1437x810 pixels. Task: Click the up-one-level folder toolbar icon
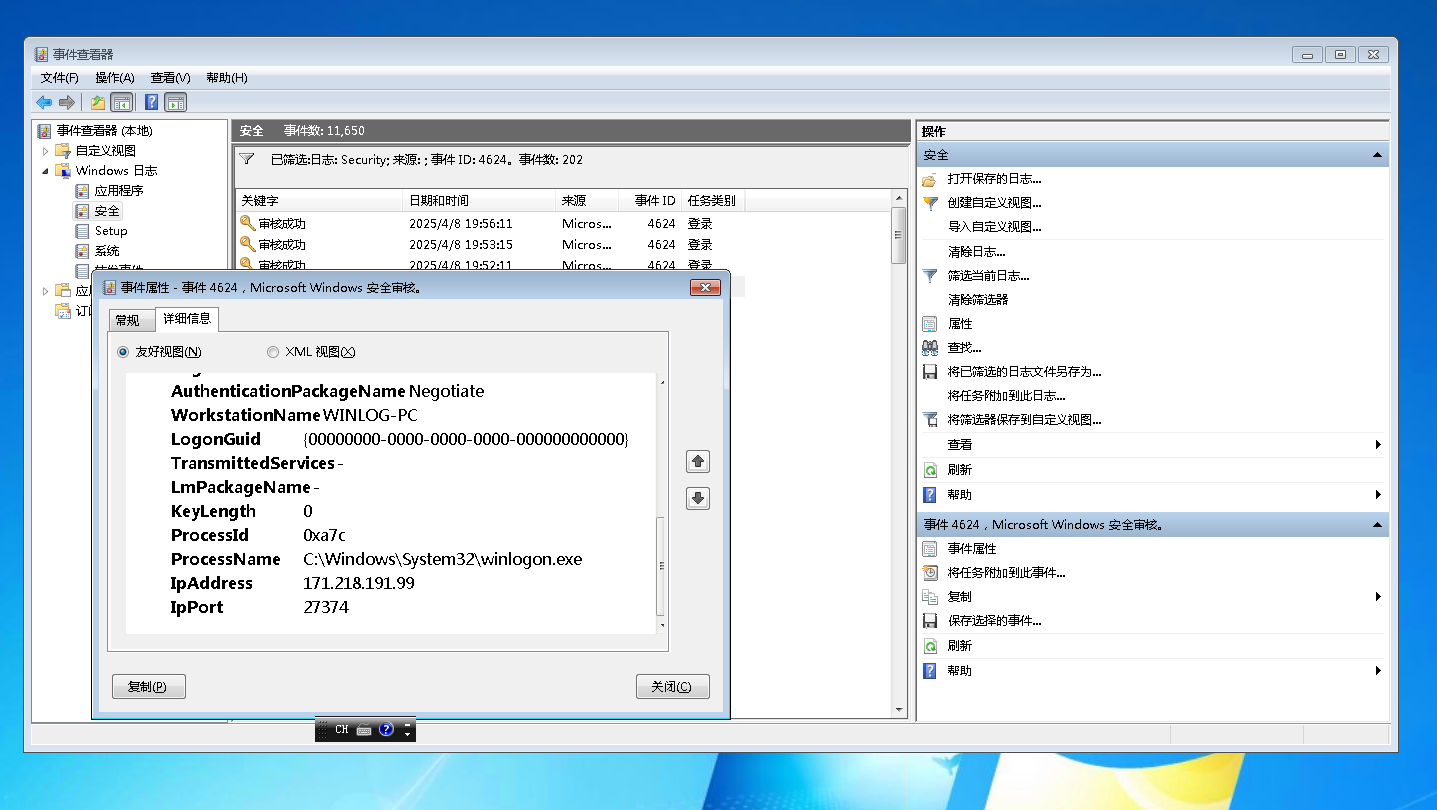coord(97,102)
